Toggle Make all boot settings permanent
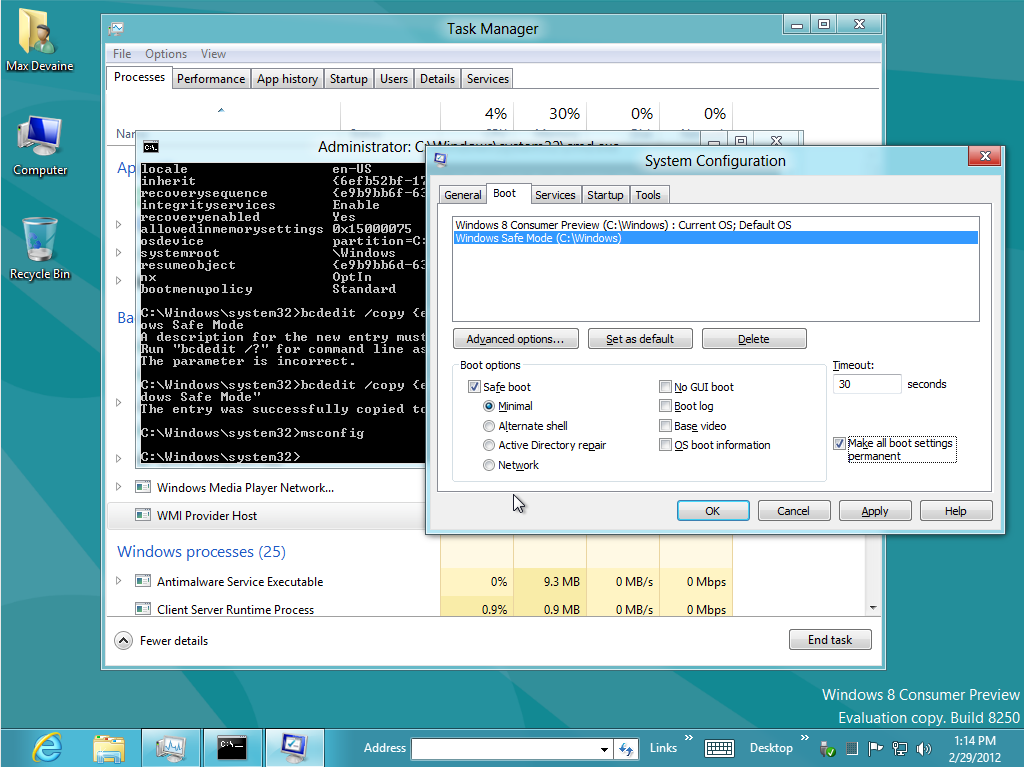The width and height of the screenshot is (1024, 767). click(x=839, y=444)
